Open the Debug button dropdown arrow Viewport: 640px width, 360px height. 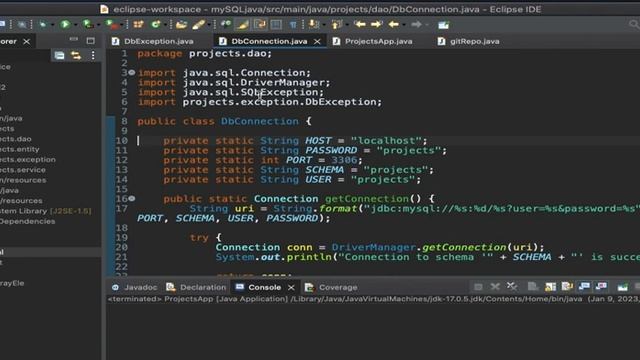click(52, 25)
